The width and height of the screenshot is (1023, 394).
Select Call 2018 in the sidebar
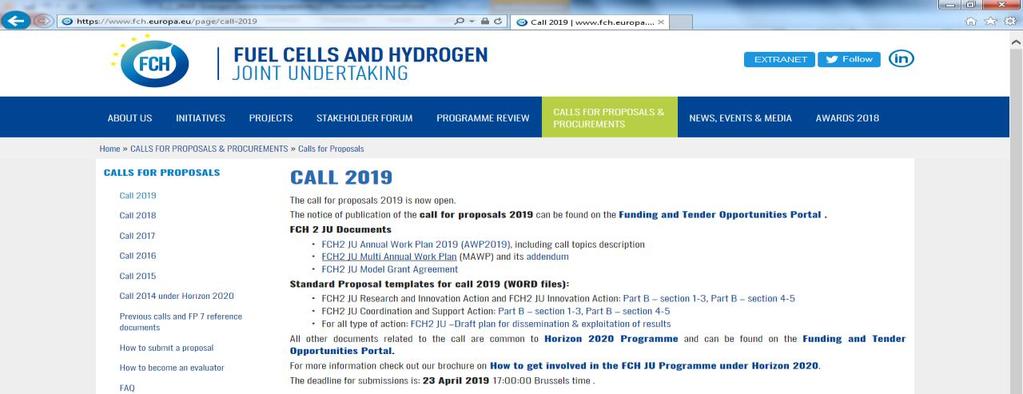click(138, 215)
